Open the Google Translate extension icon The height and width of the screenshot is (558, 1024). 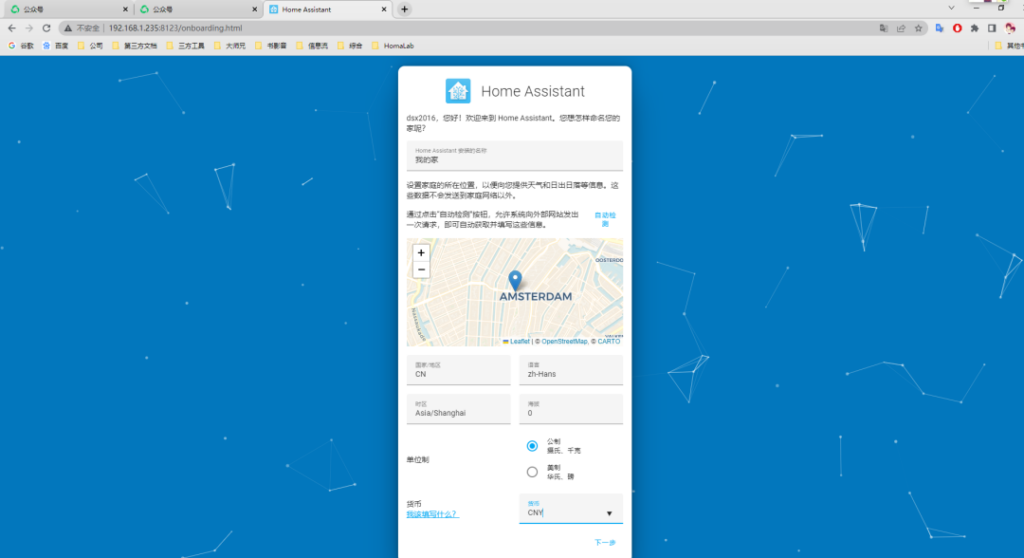click(x=939, y=28)
